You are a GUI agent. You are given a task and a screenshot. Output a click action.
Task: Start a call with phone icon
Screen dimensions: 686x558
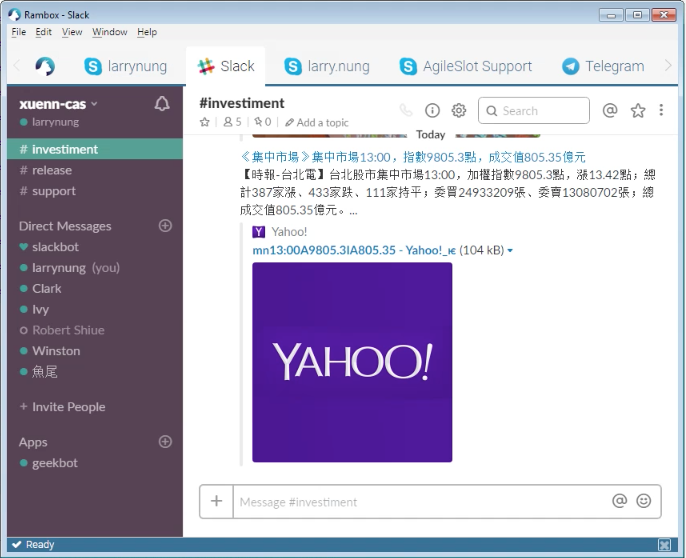[406, 110]
